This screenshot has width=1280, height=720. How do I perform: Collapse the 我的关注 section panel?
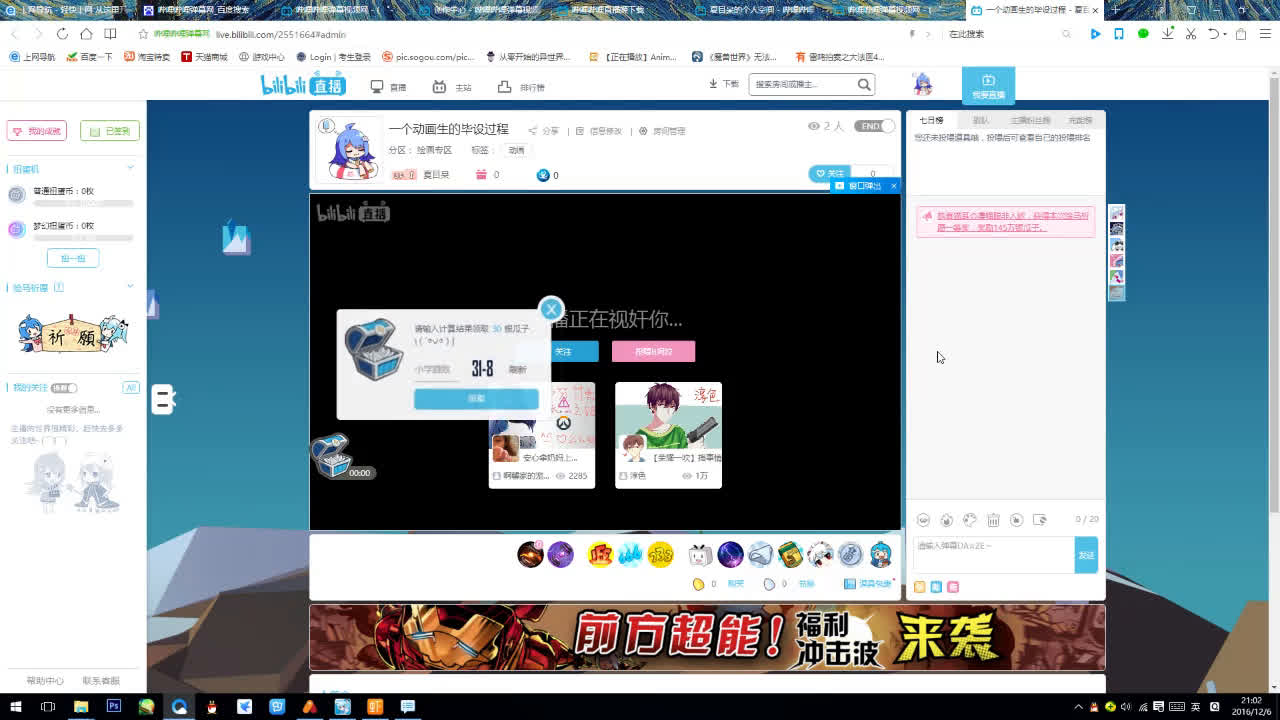pos(130,387)
